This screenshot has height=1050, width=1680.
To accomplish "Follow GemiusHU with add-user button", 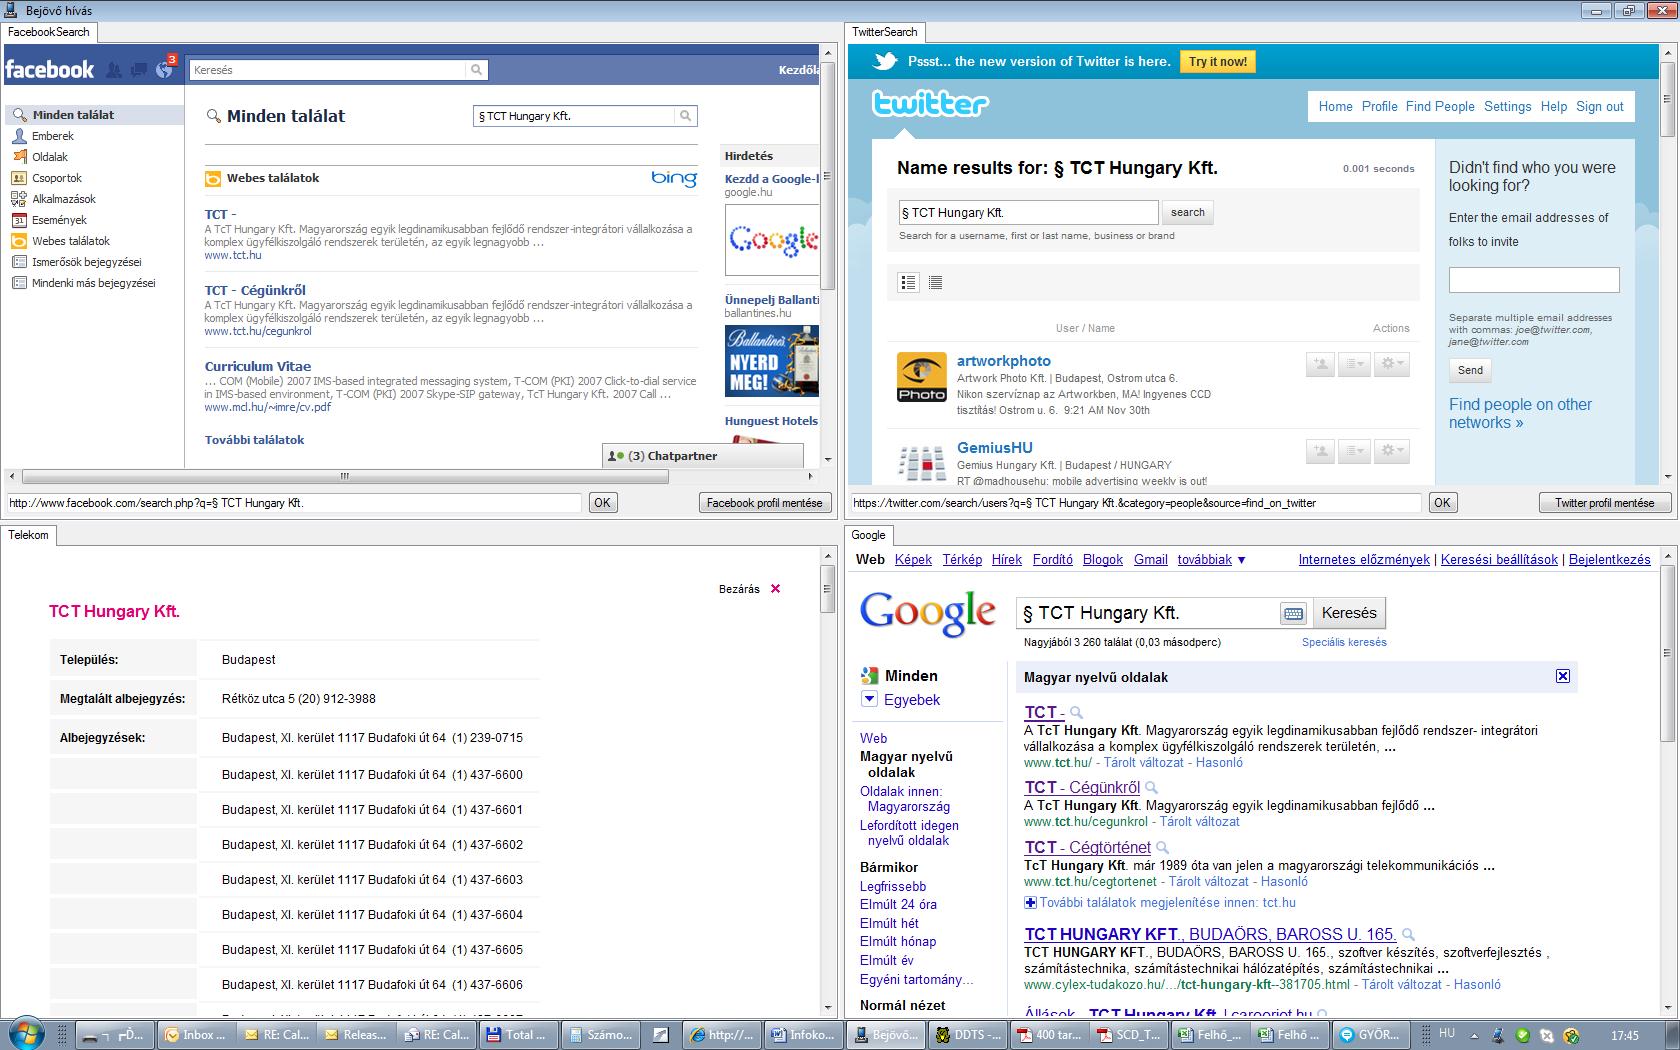I will pos(1320,452).
